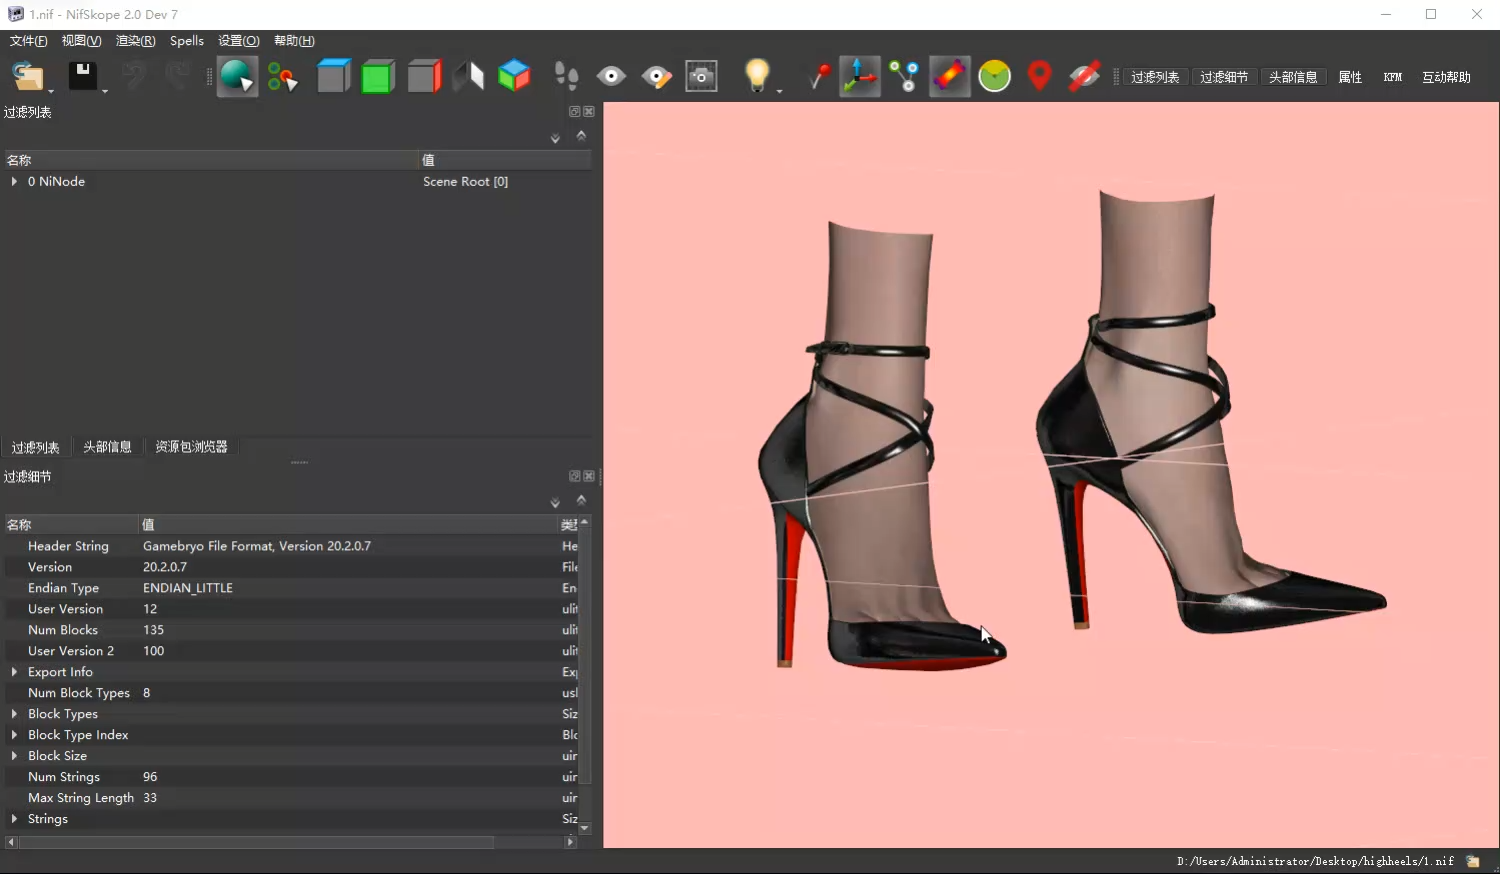Open the 设置(O) menu
This screenshot has height=874, width=1500.
[x=238, y=41]
